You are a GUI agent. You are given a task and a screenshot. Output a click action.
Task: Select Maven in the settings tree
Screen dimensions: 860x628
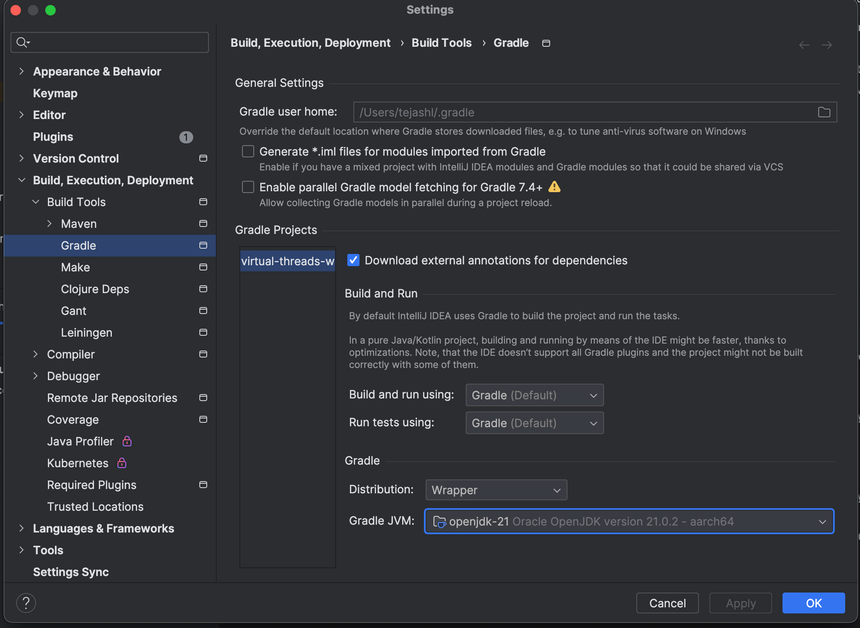point(78,224)
